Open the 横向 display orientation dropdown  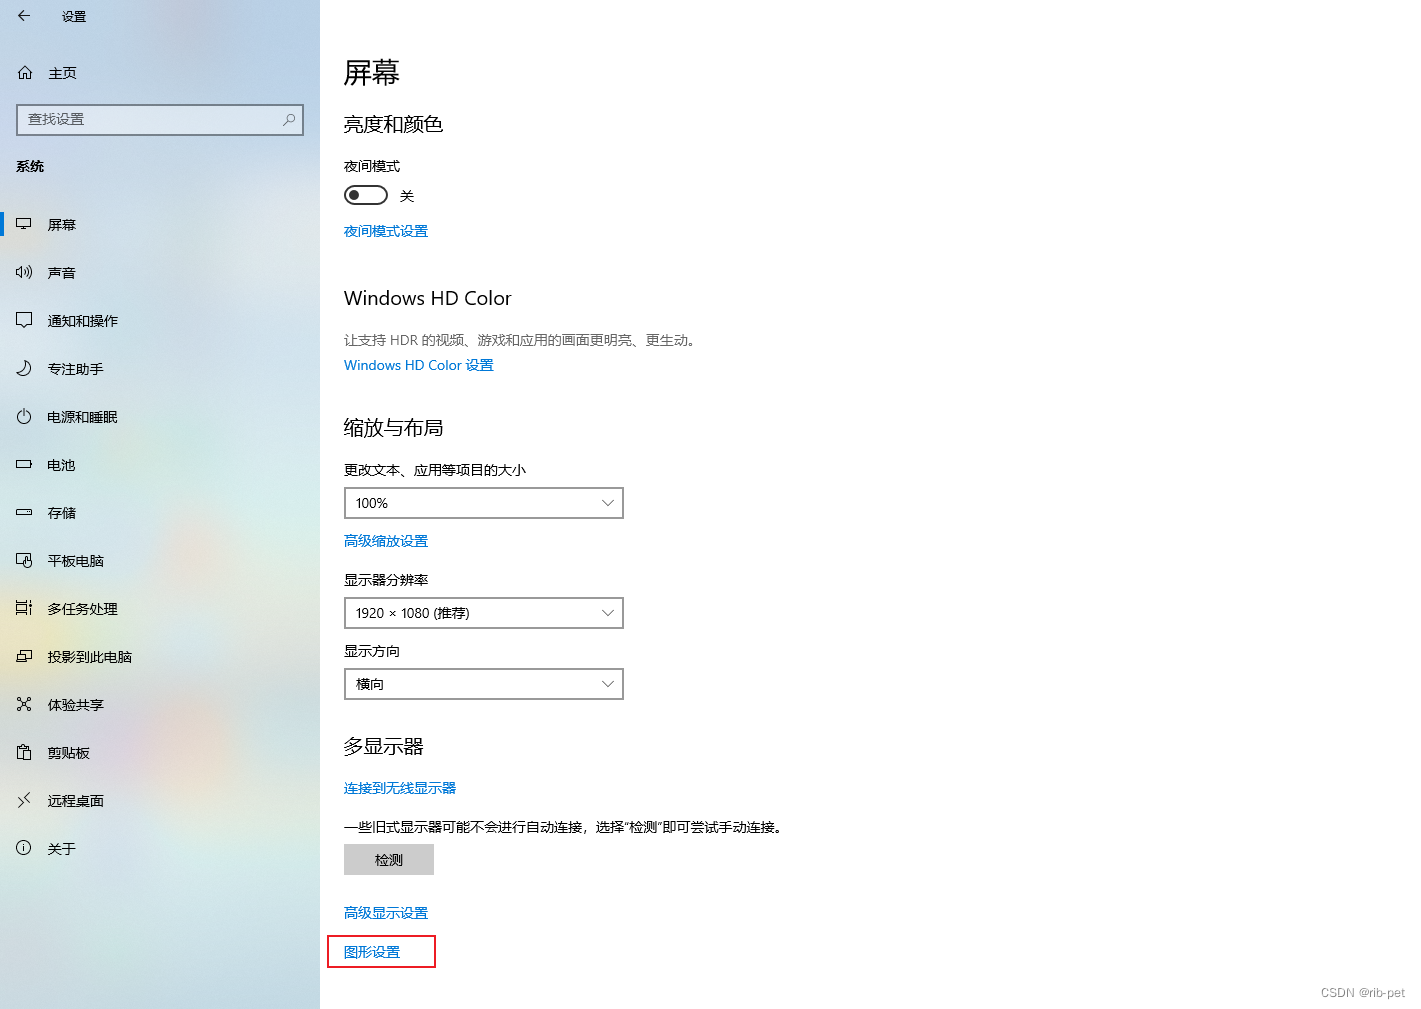click(484, 684)
